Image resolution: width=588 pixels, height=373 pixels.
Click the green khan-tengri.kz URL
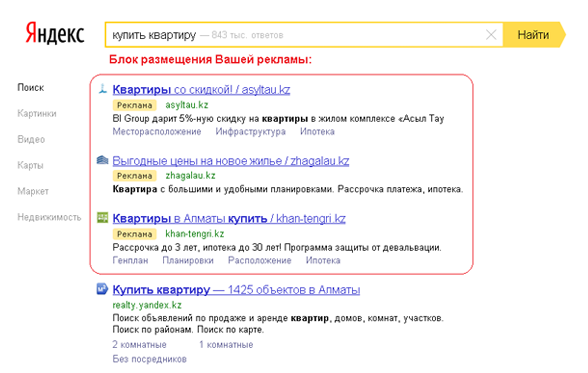click(195, 234)
